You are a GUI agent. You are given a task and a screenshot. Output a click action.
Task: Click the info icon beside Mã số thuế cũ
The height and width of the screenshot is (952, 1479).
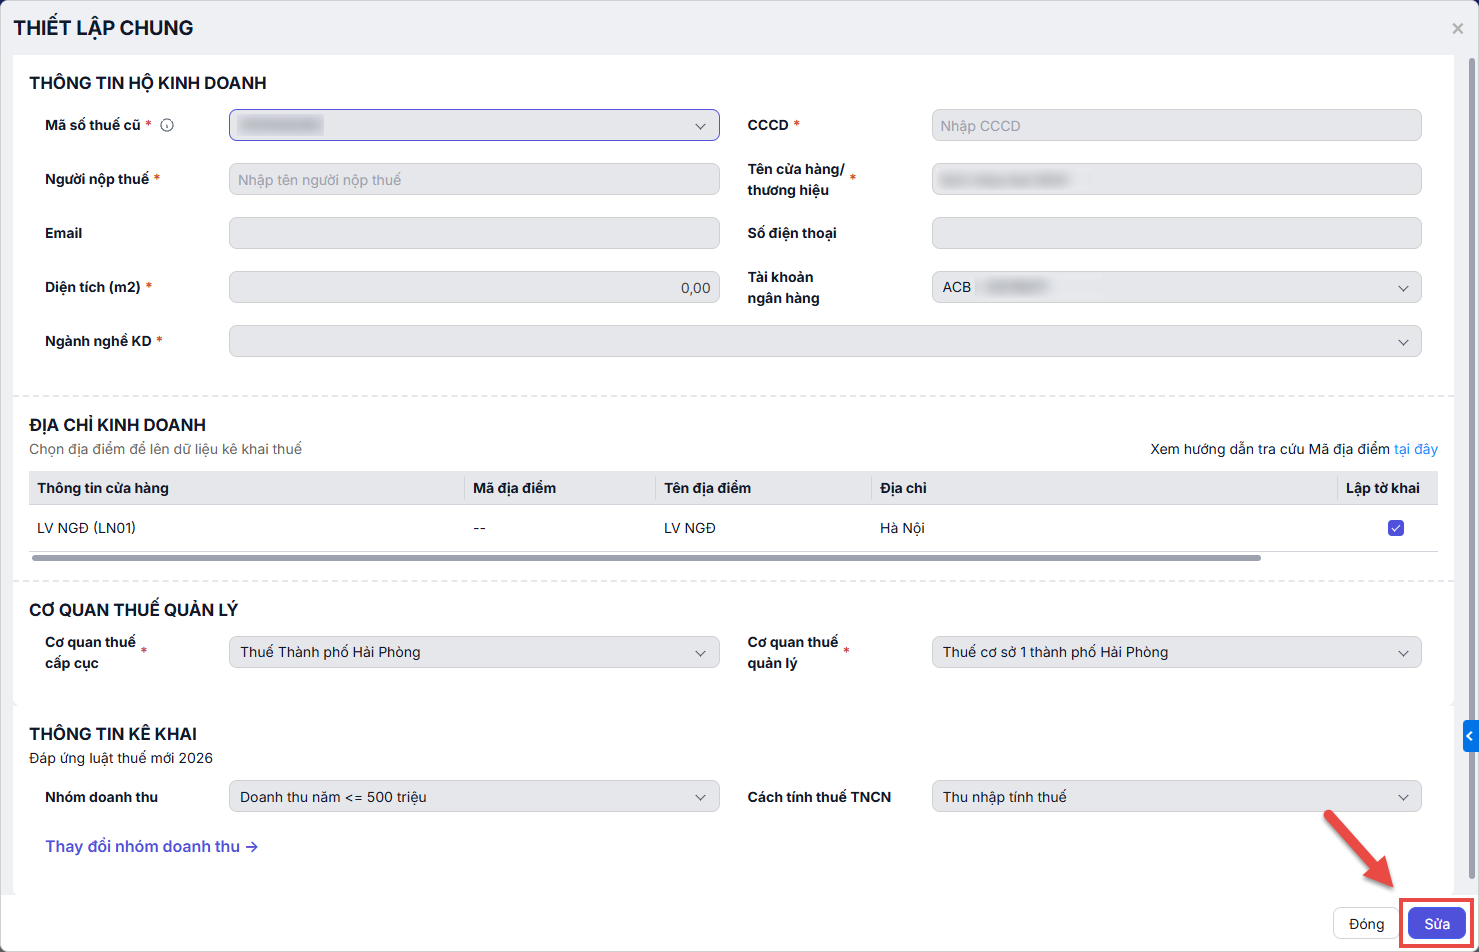tap(167, 125)
